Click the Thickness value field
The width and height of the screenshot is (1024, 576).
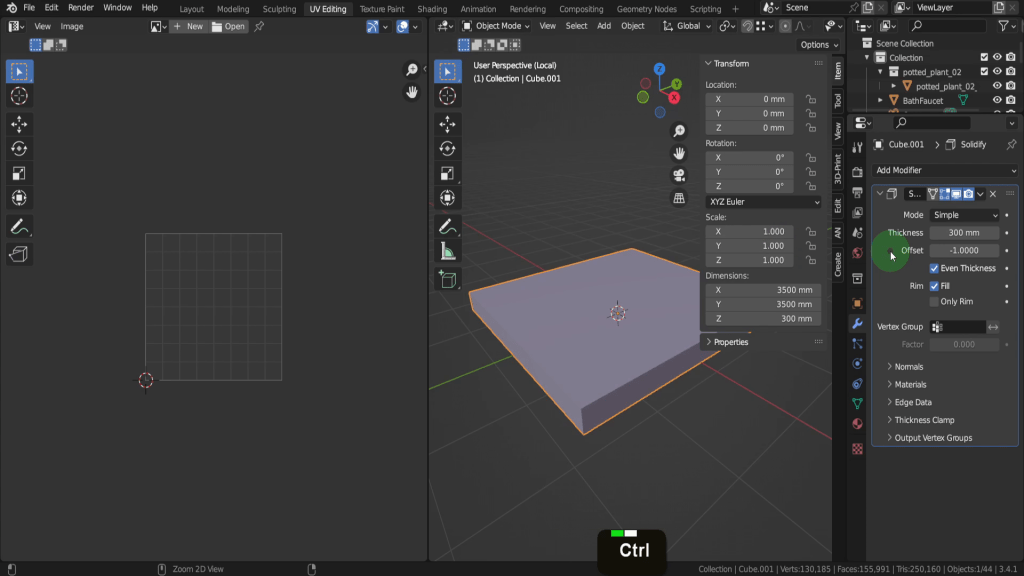(963, 233)
